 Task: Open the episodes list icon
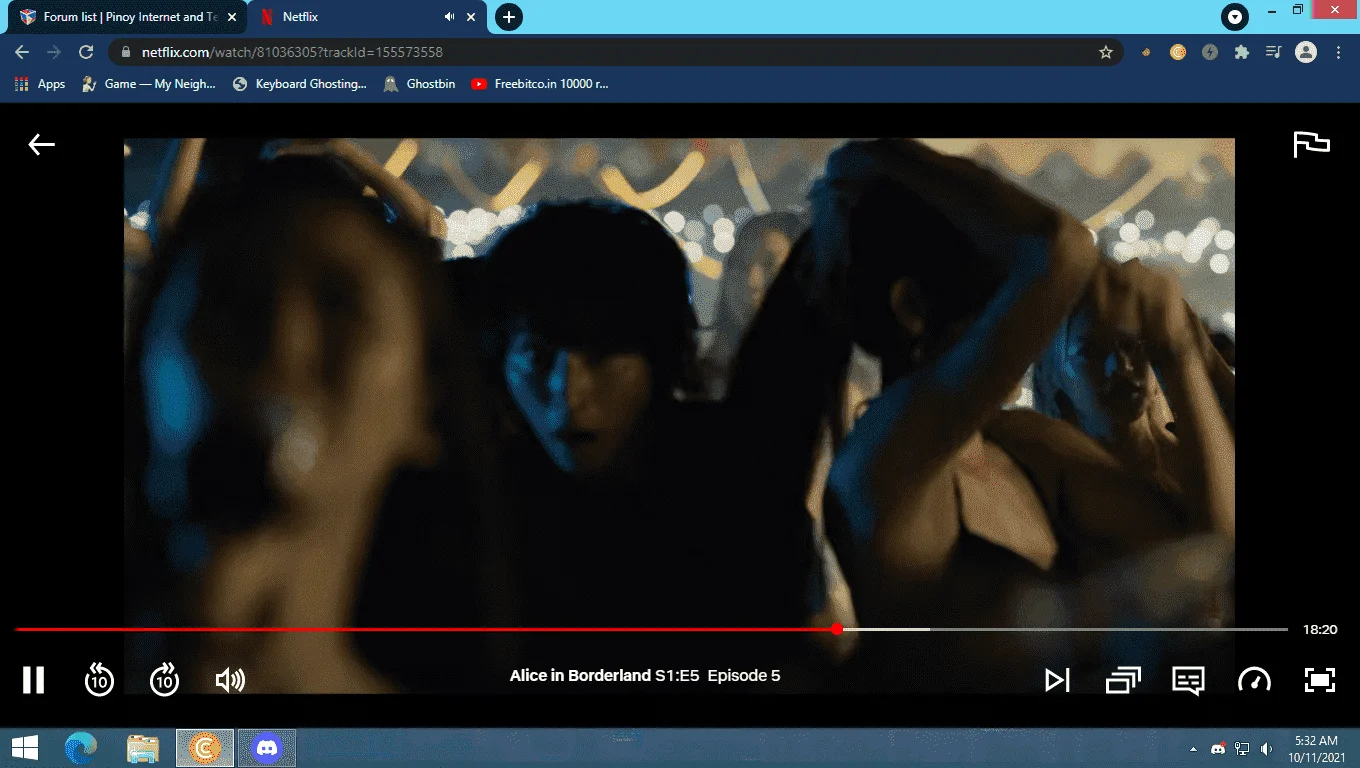1123,680
